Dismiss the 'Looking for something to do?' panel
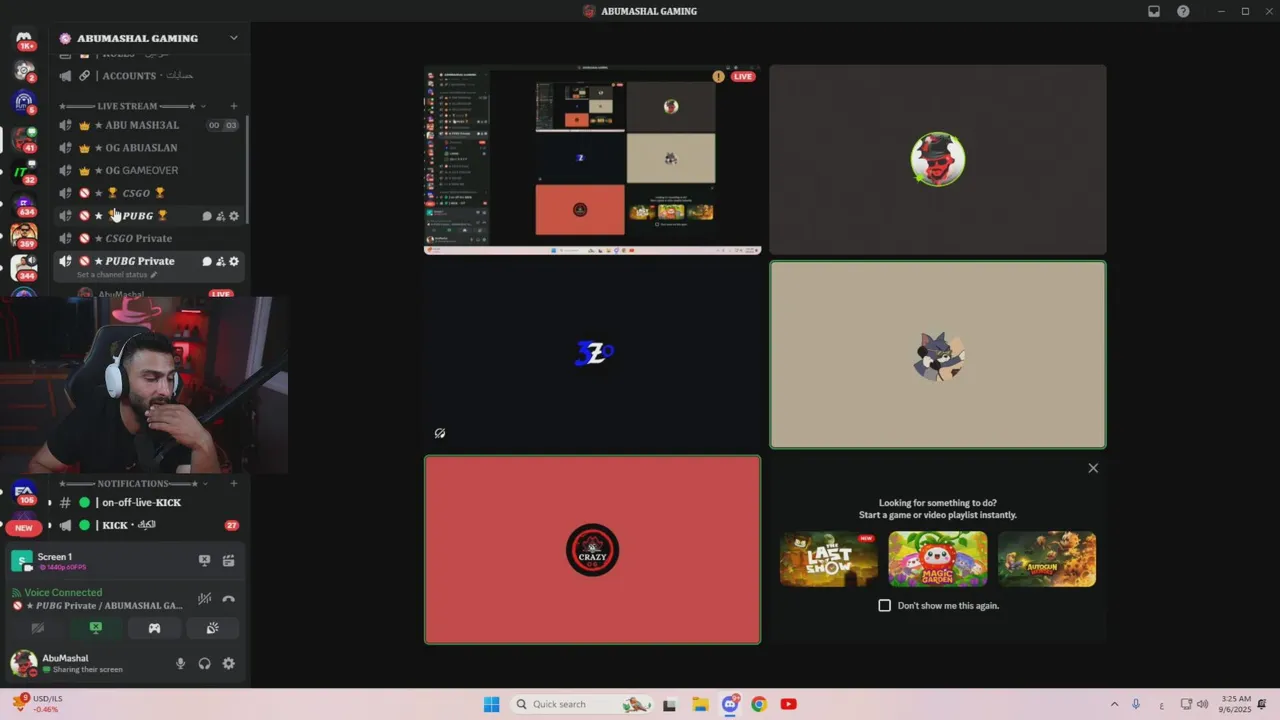 (x=1093, y=468)
